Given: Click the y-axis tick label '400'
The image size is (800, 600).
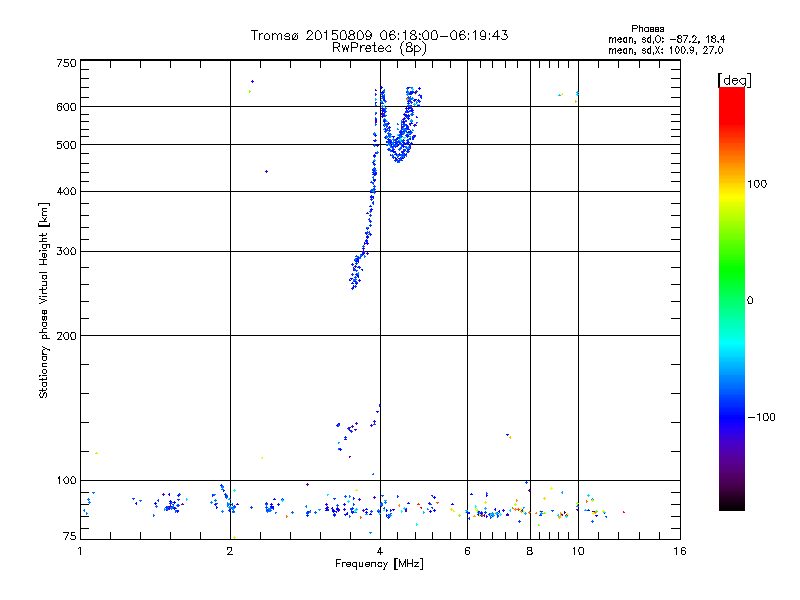Looking at the screenshot, I should click(66, 191).
